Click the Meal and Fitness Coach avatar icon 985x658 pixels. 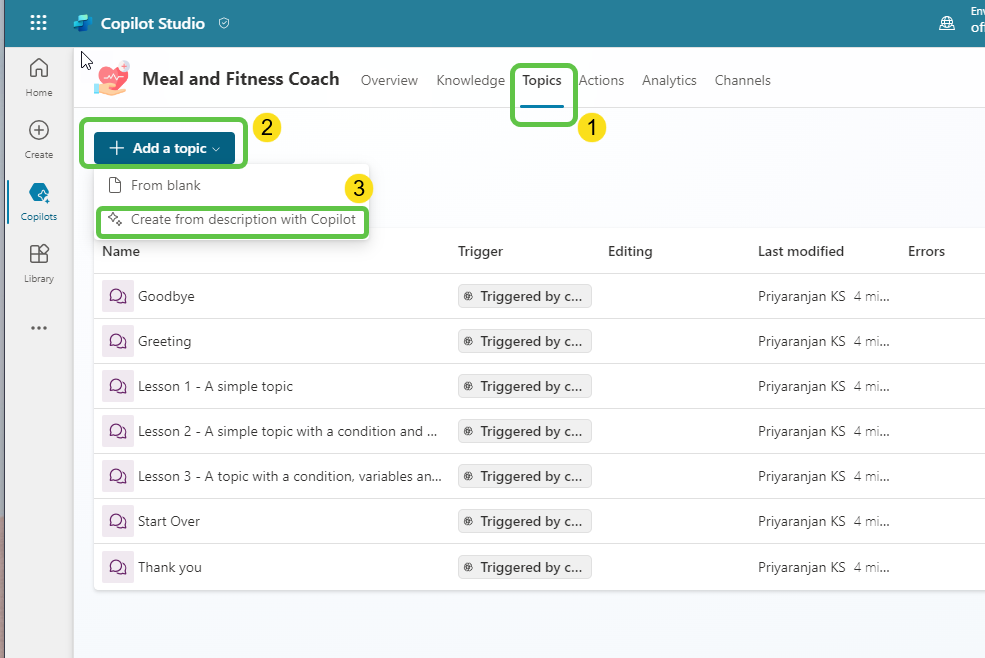coord(112,79)
